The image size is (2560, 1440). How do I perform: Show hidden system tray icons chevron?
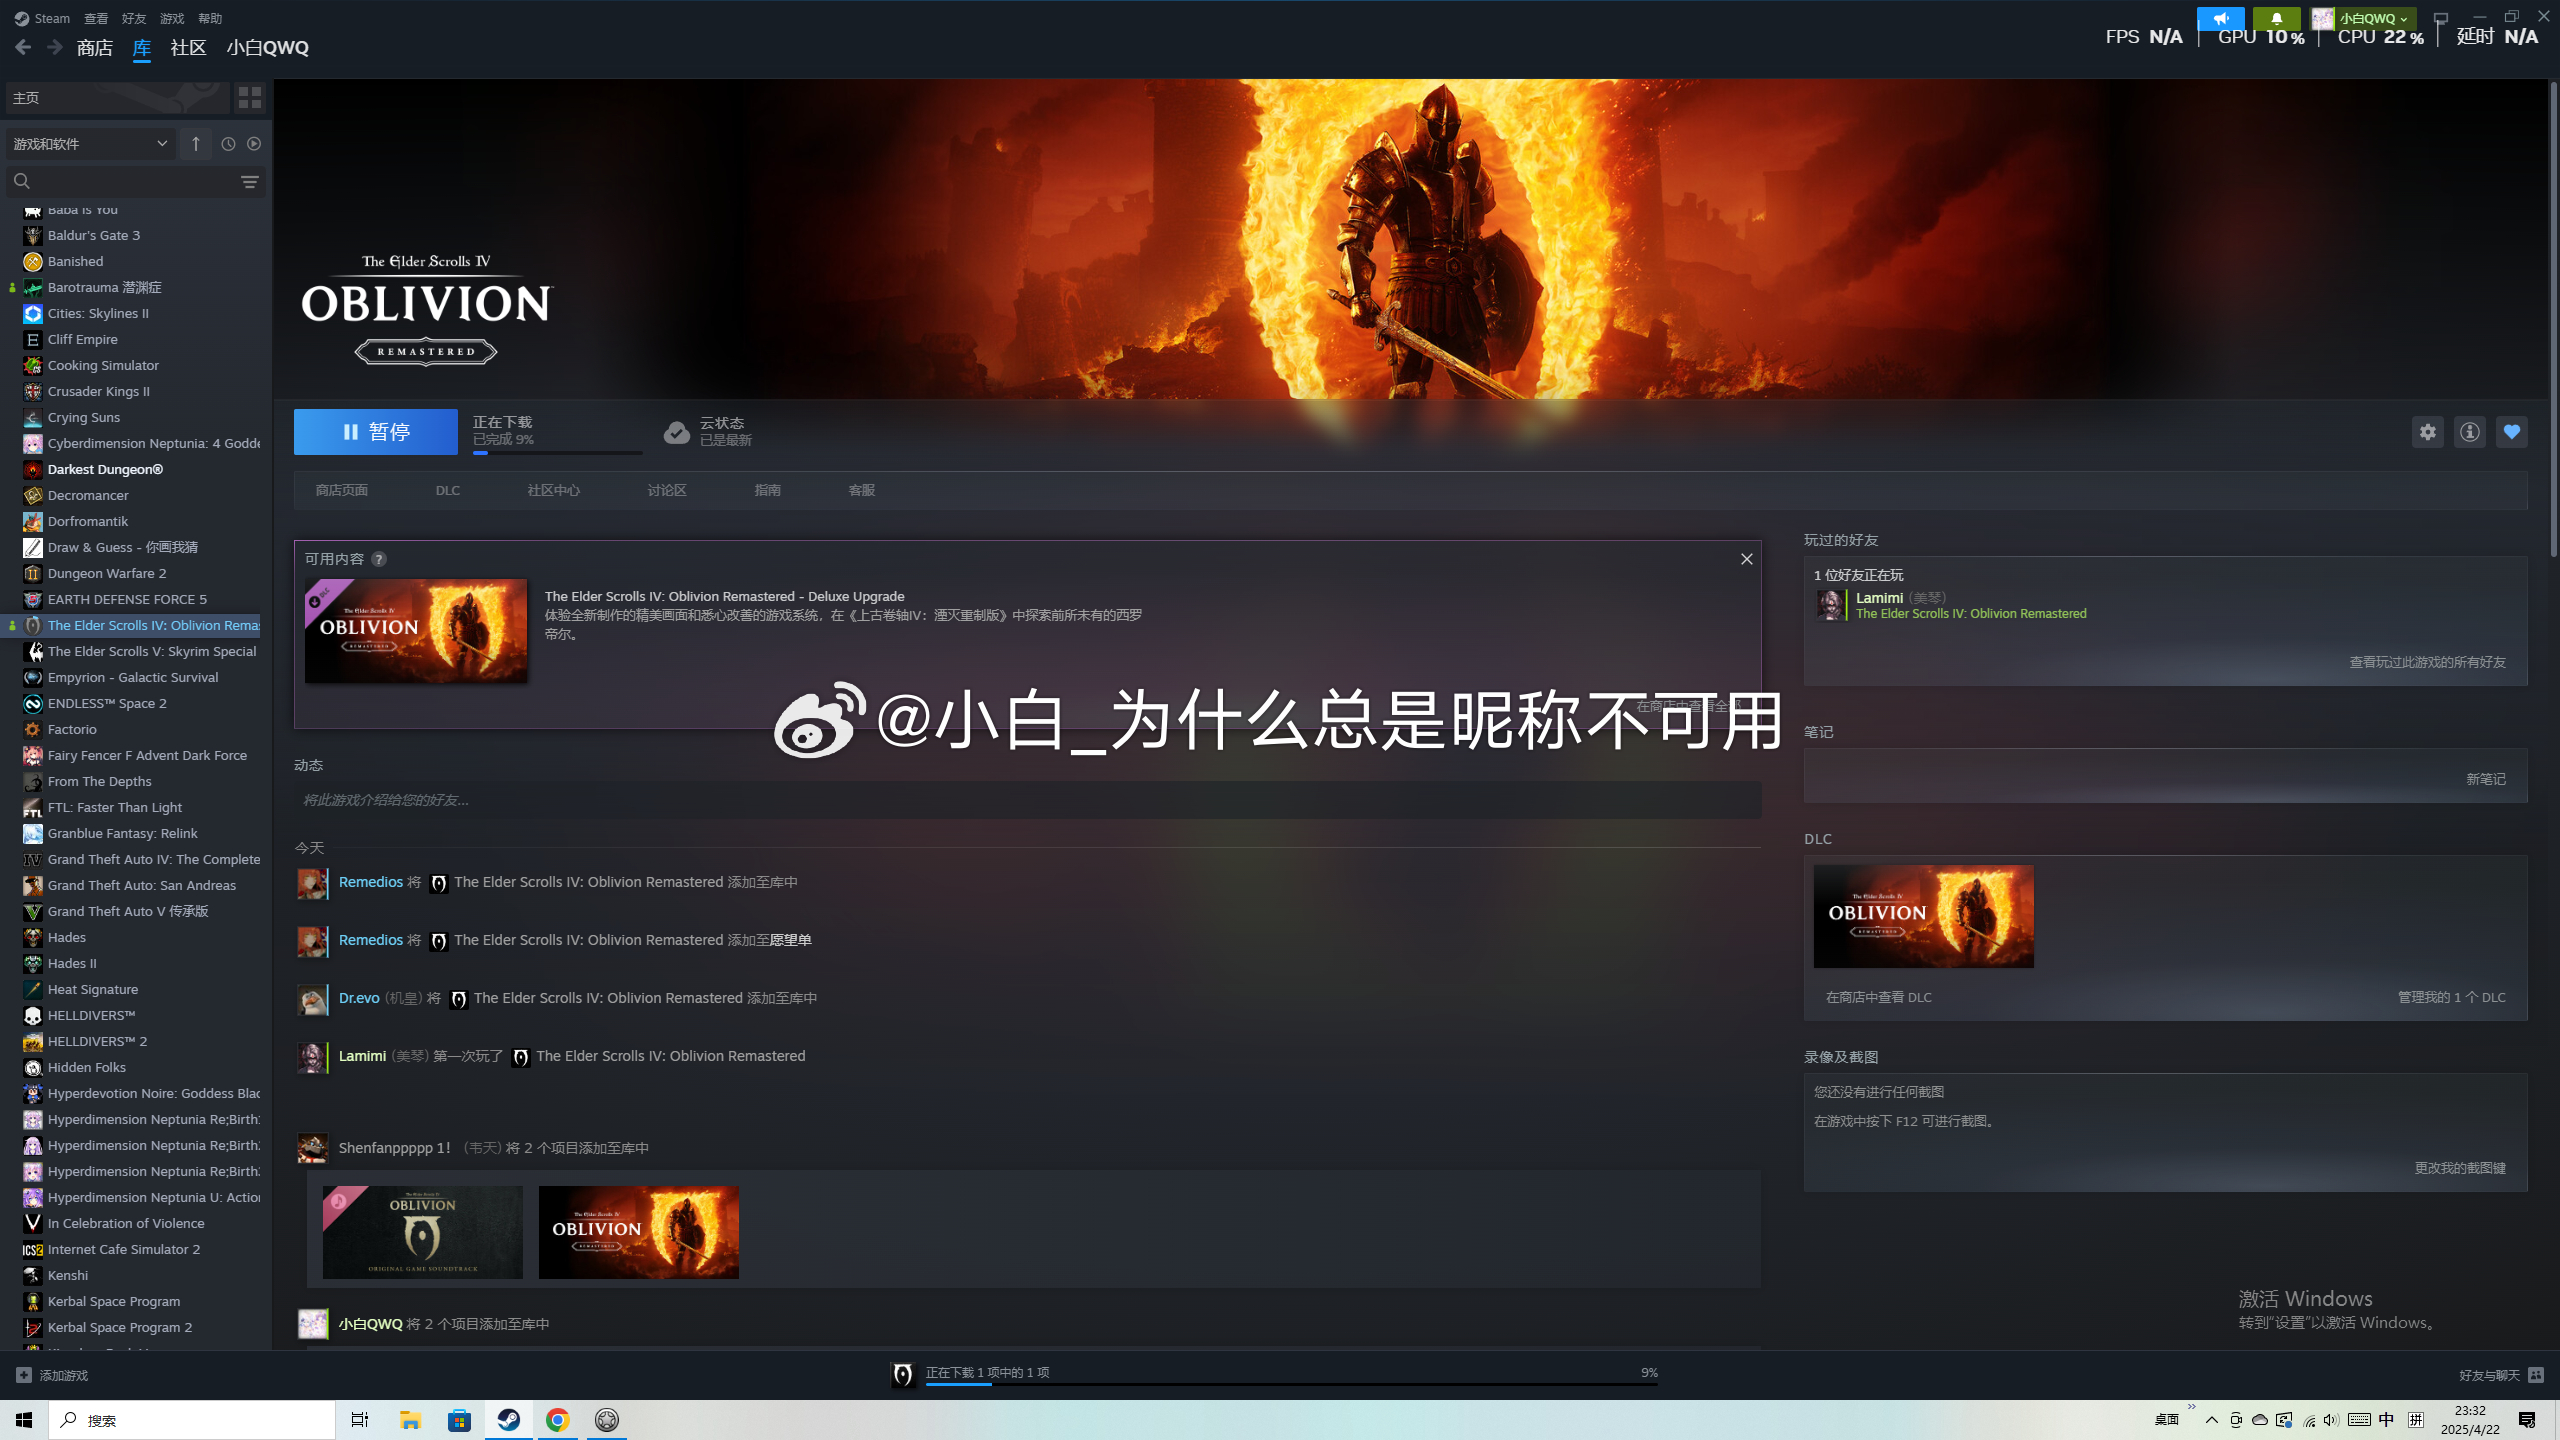point(2211,1420)
